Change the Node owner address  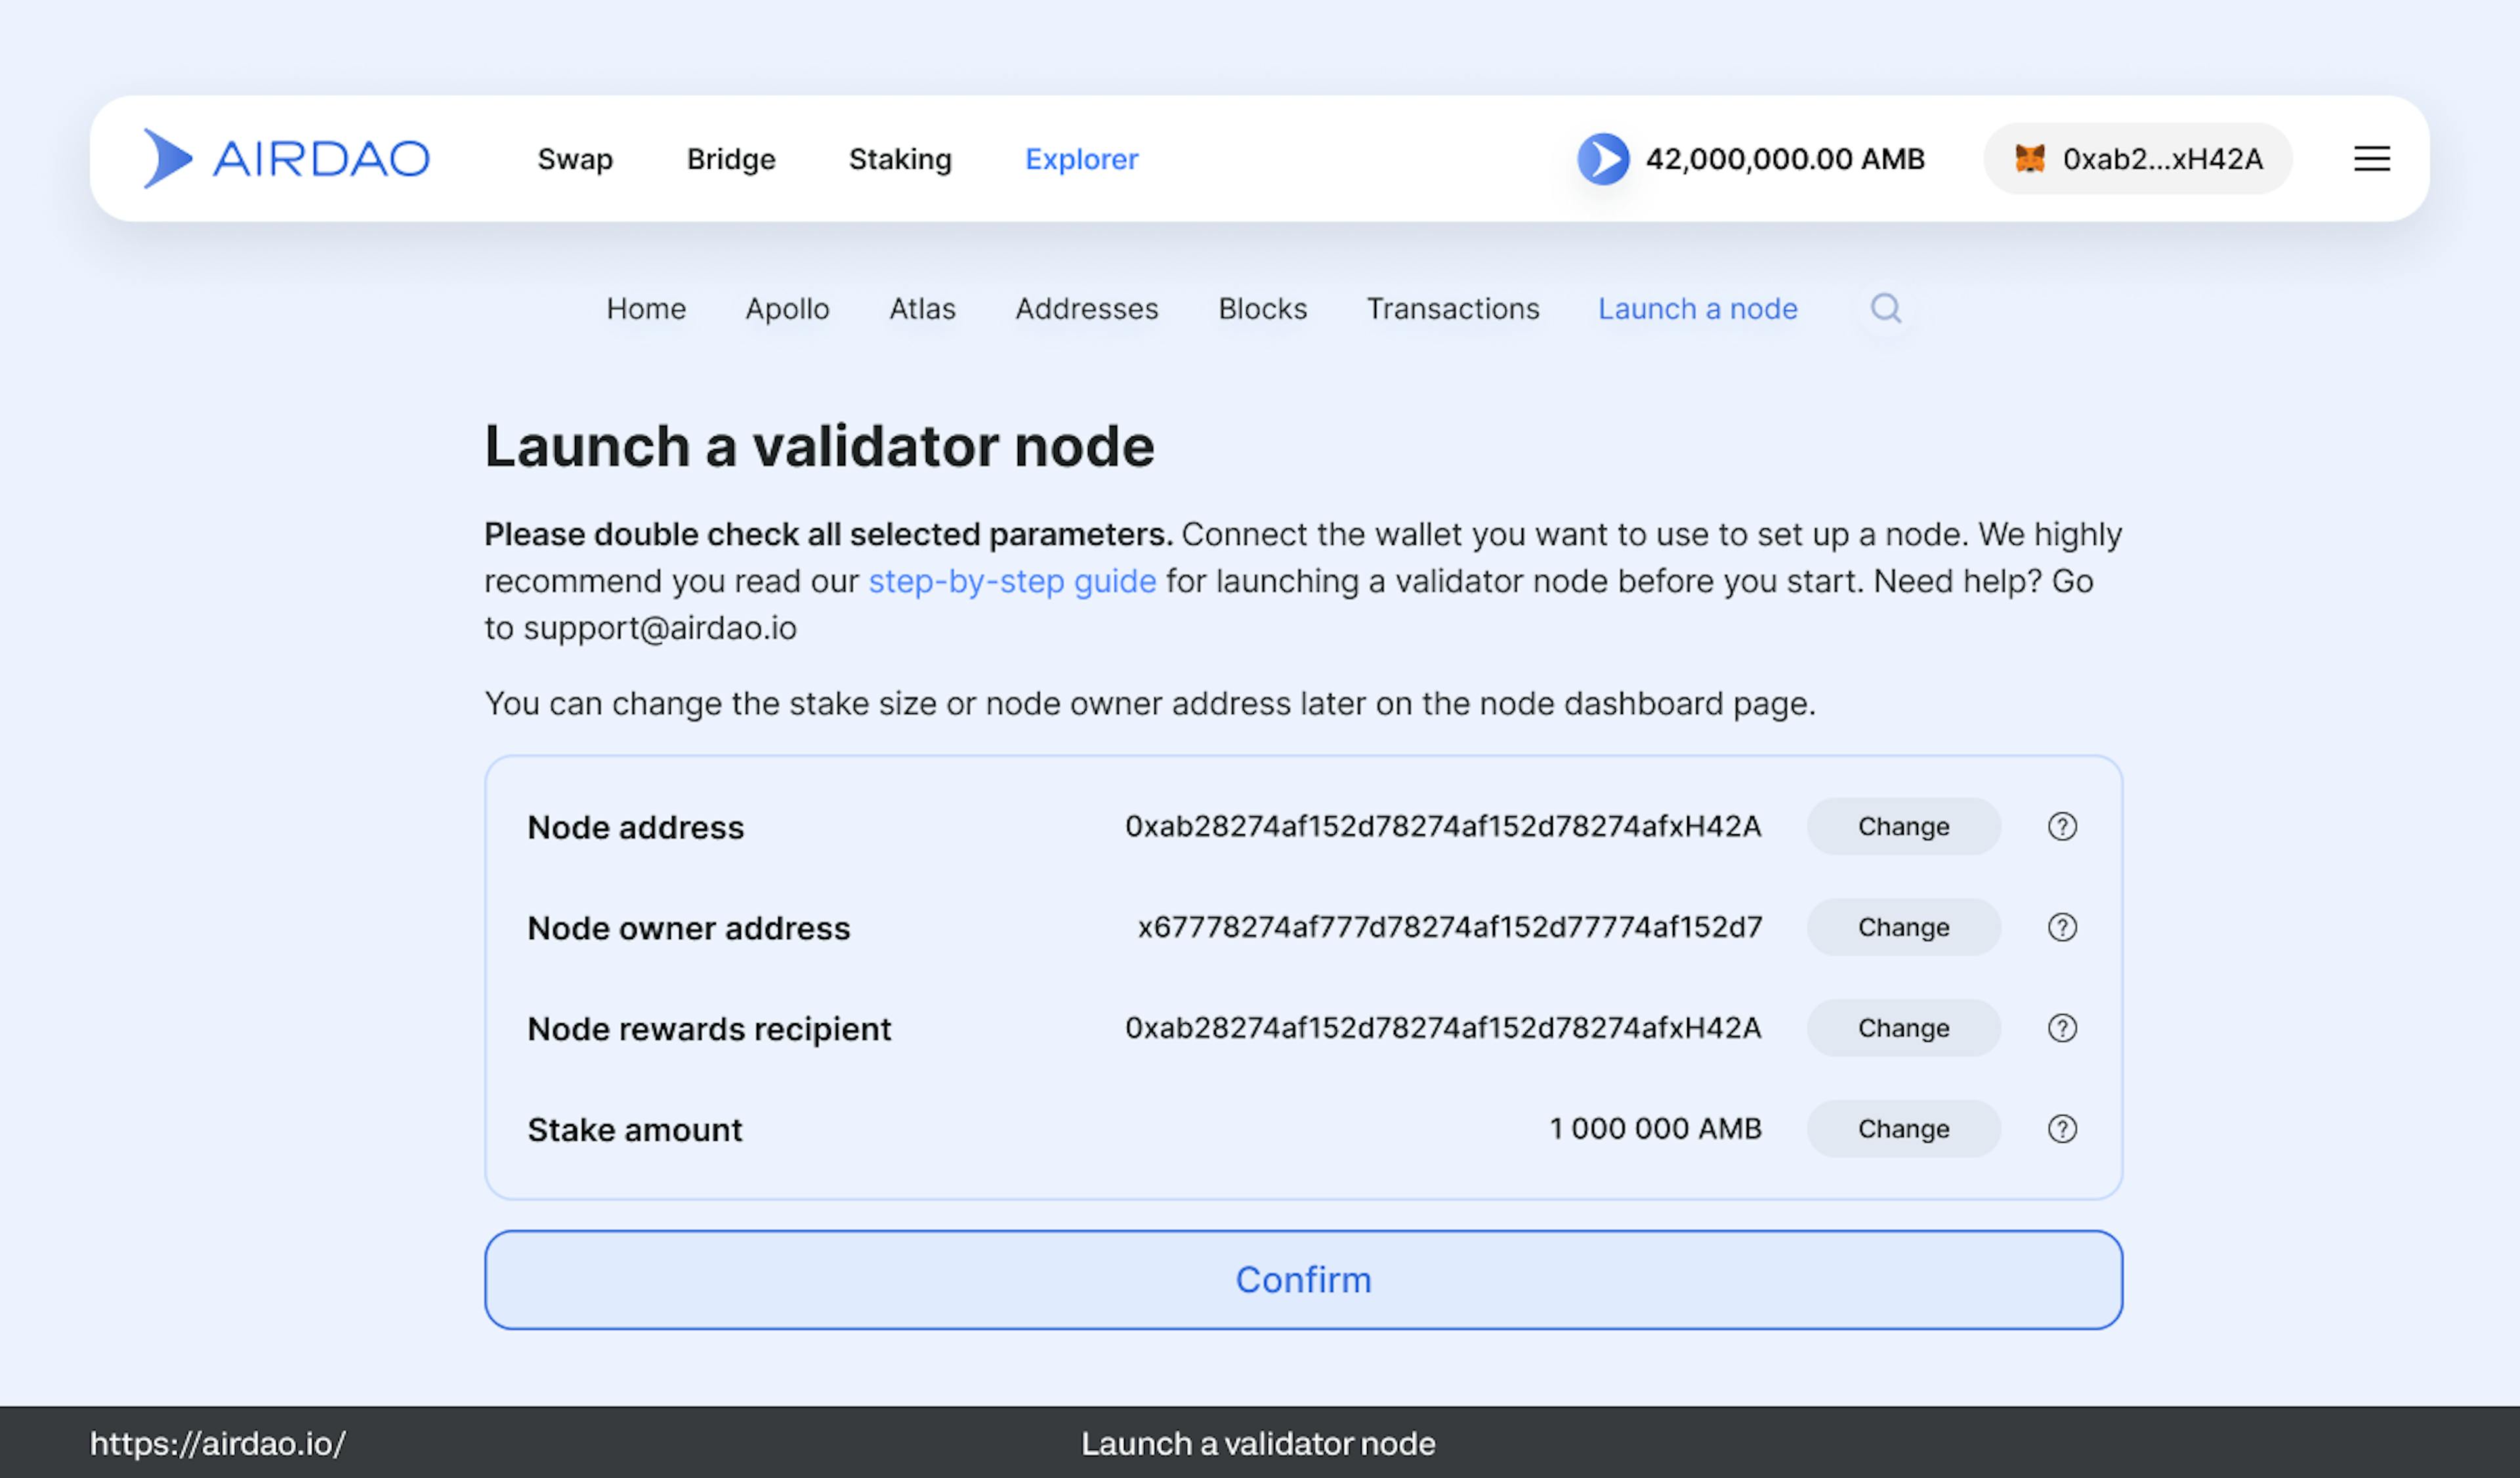click(1903, 927)
